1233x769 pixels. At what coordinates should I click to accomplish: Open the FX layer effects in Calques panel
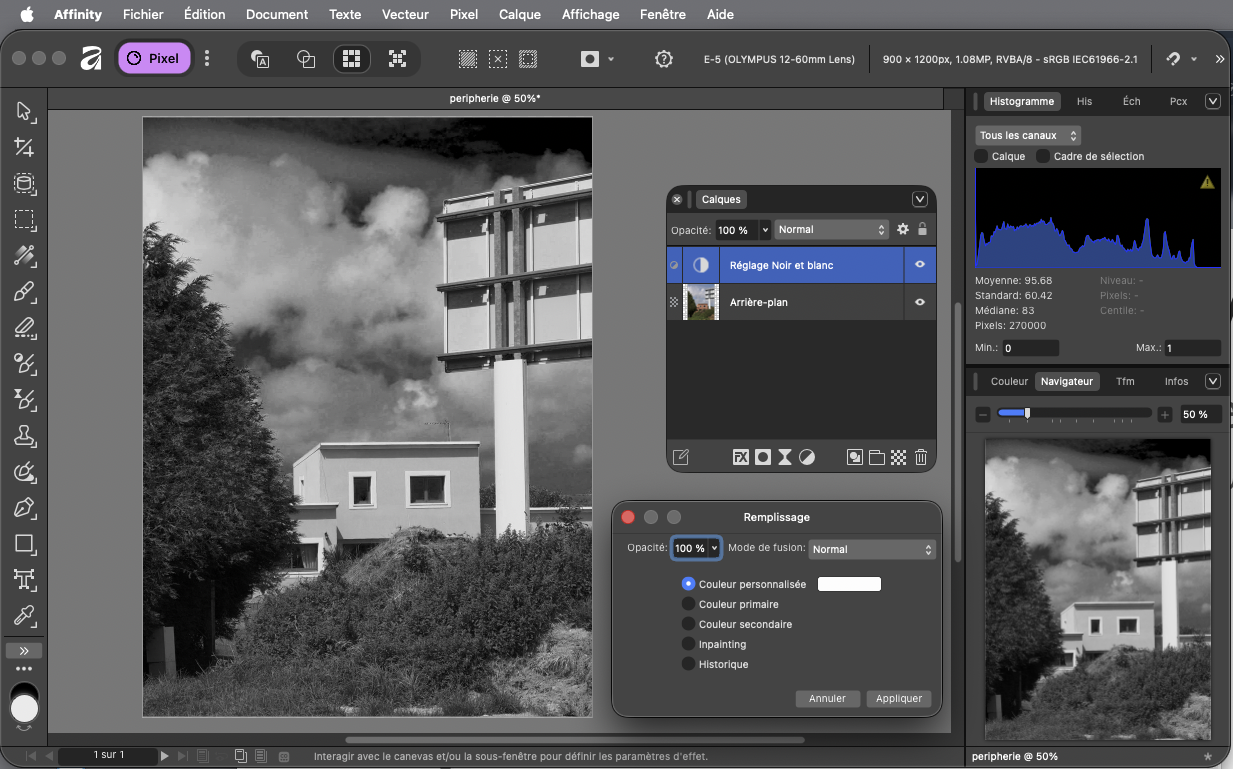click(x=741, y=457)
